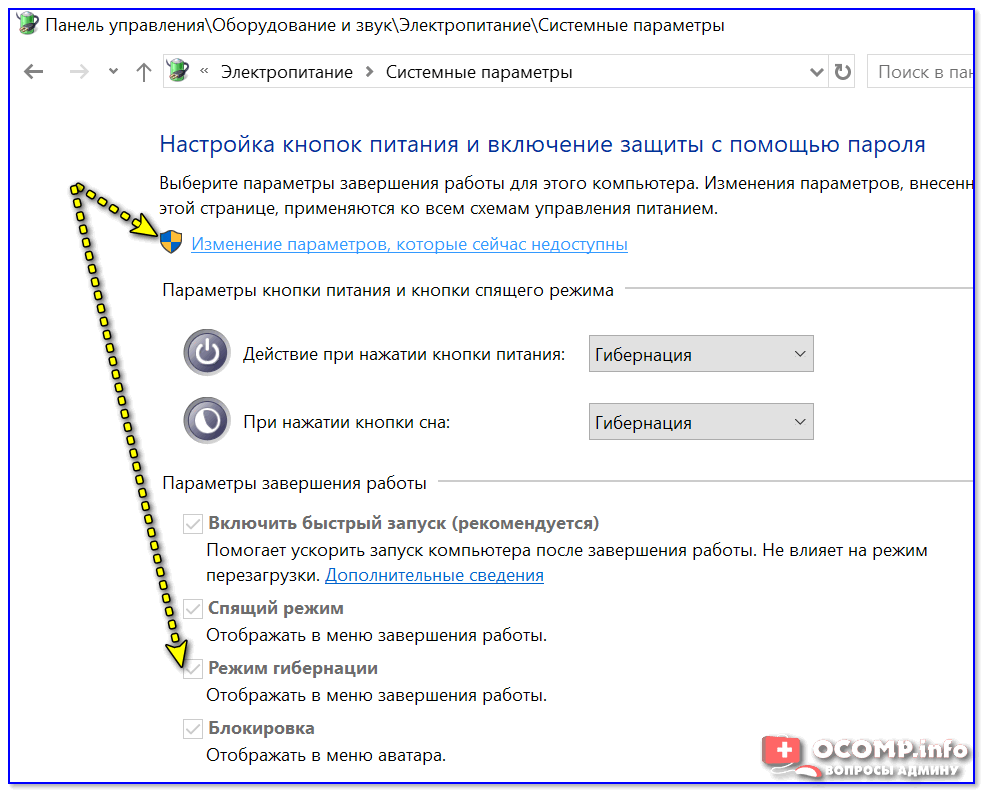Viewport: 983px width, 792px height.
Task: Click the UAC shield icon
Action: pyautogui.click(x=172, y=243)
